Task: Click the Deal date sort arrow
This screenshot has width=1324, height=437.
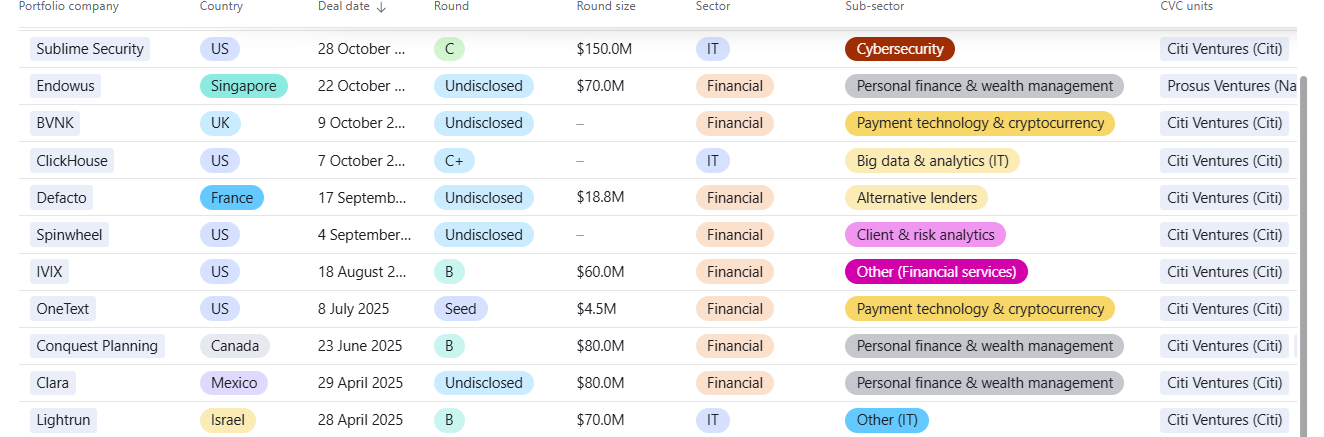Action: [x=382, y=7]
